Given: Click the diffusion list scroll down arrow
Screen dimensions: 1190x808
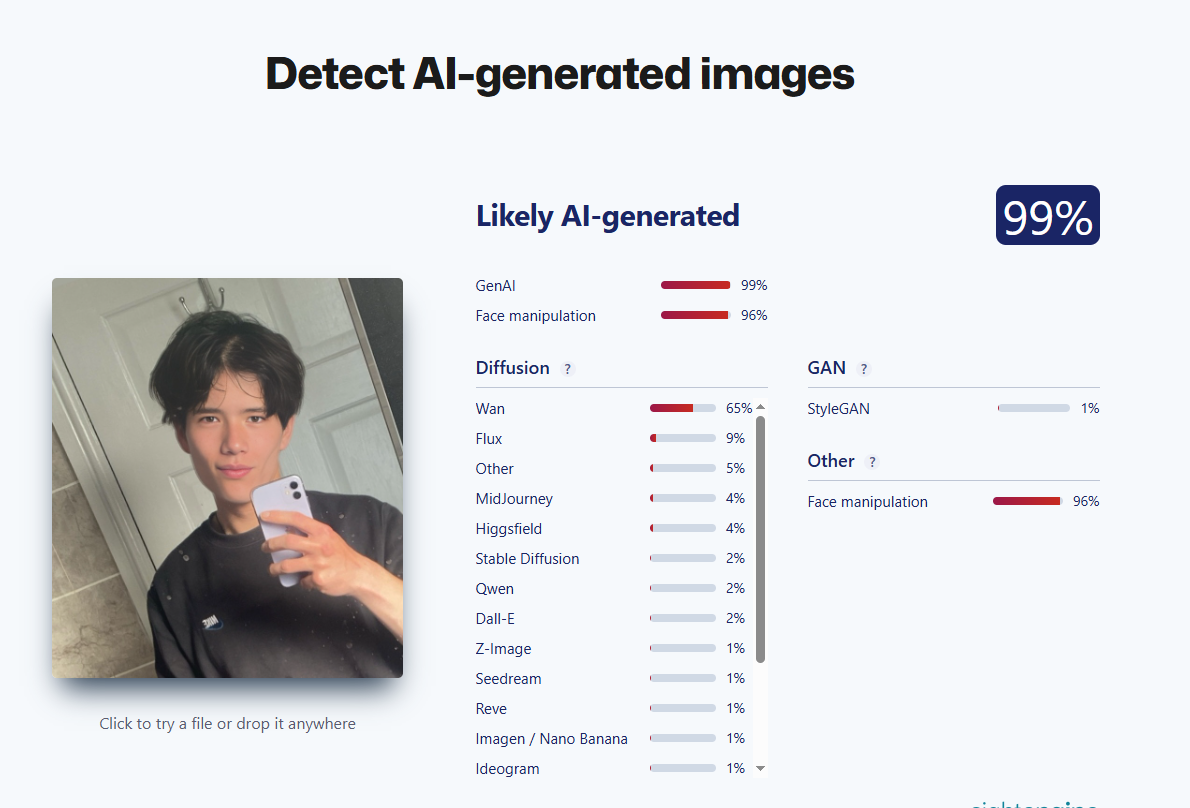Looking at the screenshot, I should 760,769.
